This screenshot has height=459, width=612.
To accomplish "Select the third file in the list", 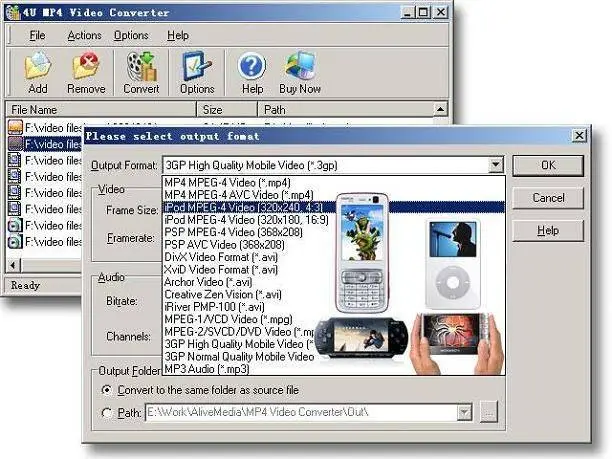I will coord(44,160).
